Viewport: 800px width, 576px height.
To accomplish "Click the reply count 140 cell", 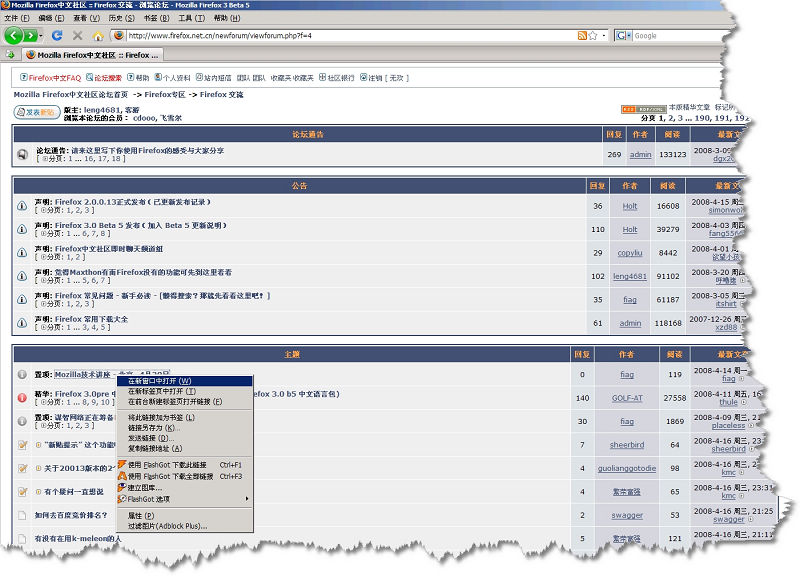I will pos(583,398).
